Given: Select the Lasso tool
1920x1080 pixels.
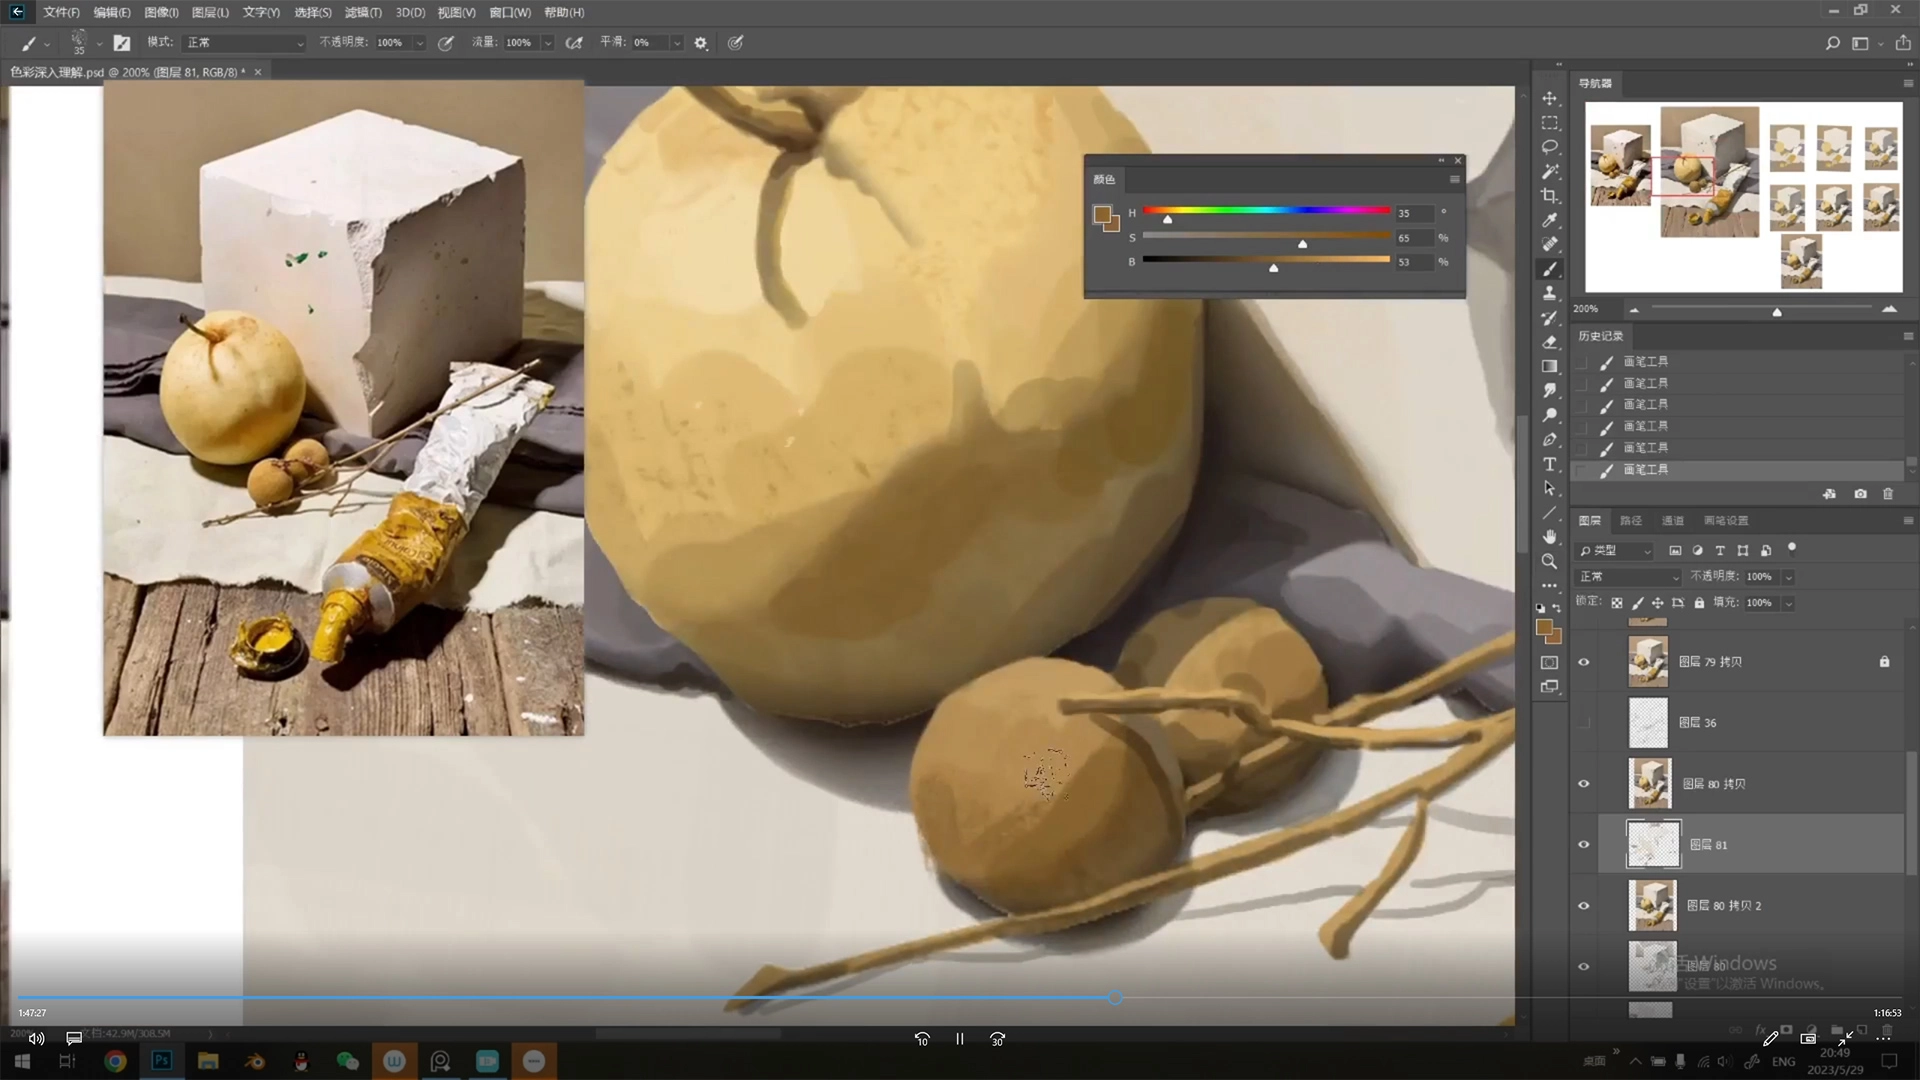Looking at the screenshot, I should click(x=1549, y=147).
